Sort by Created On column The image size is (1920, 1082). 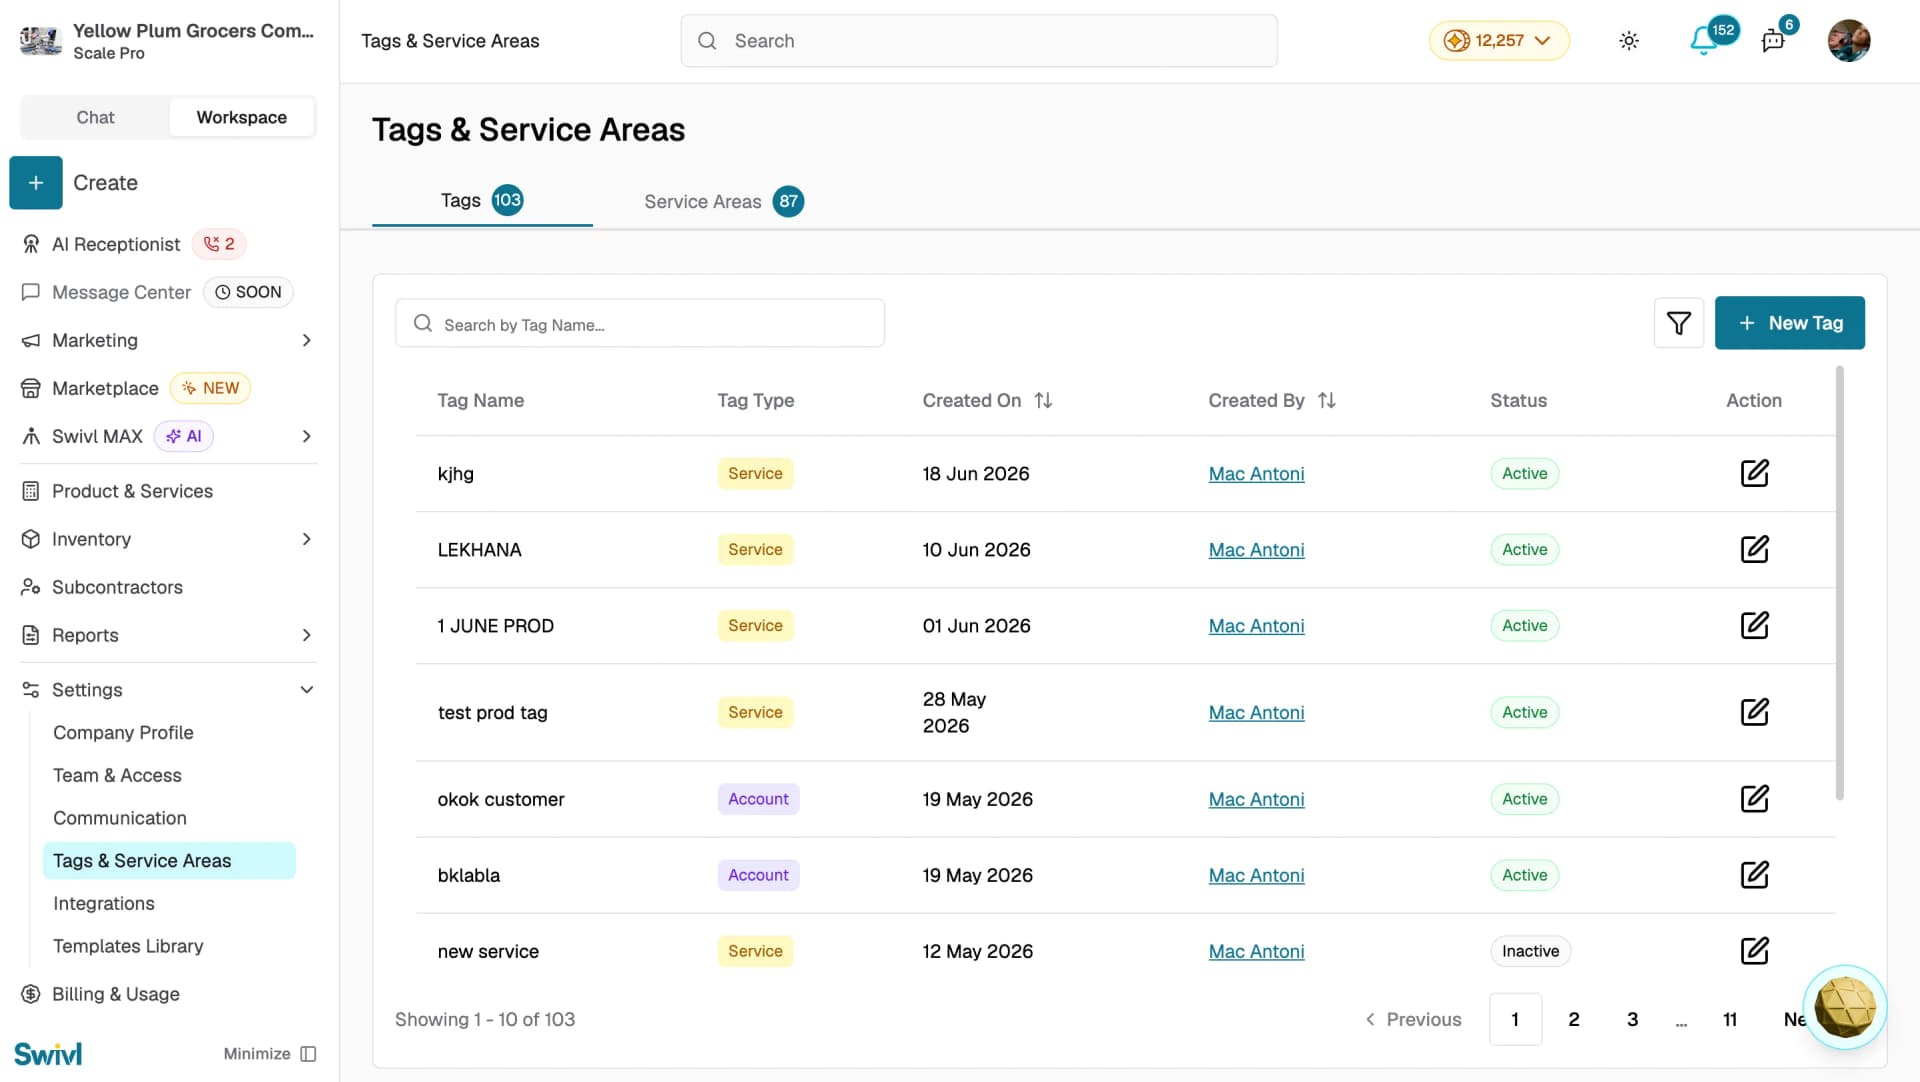[1043, 400]
